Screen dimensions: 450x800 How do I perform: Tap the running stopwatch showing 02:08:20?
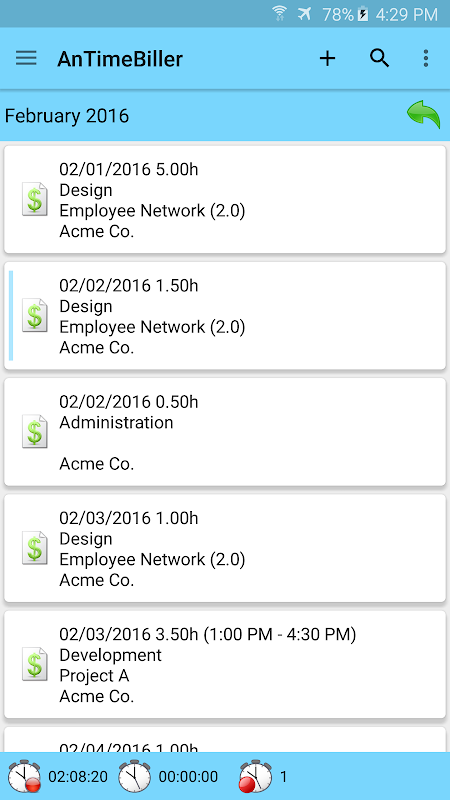point(24,776)
